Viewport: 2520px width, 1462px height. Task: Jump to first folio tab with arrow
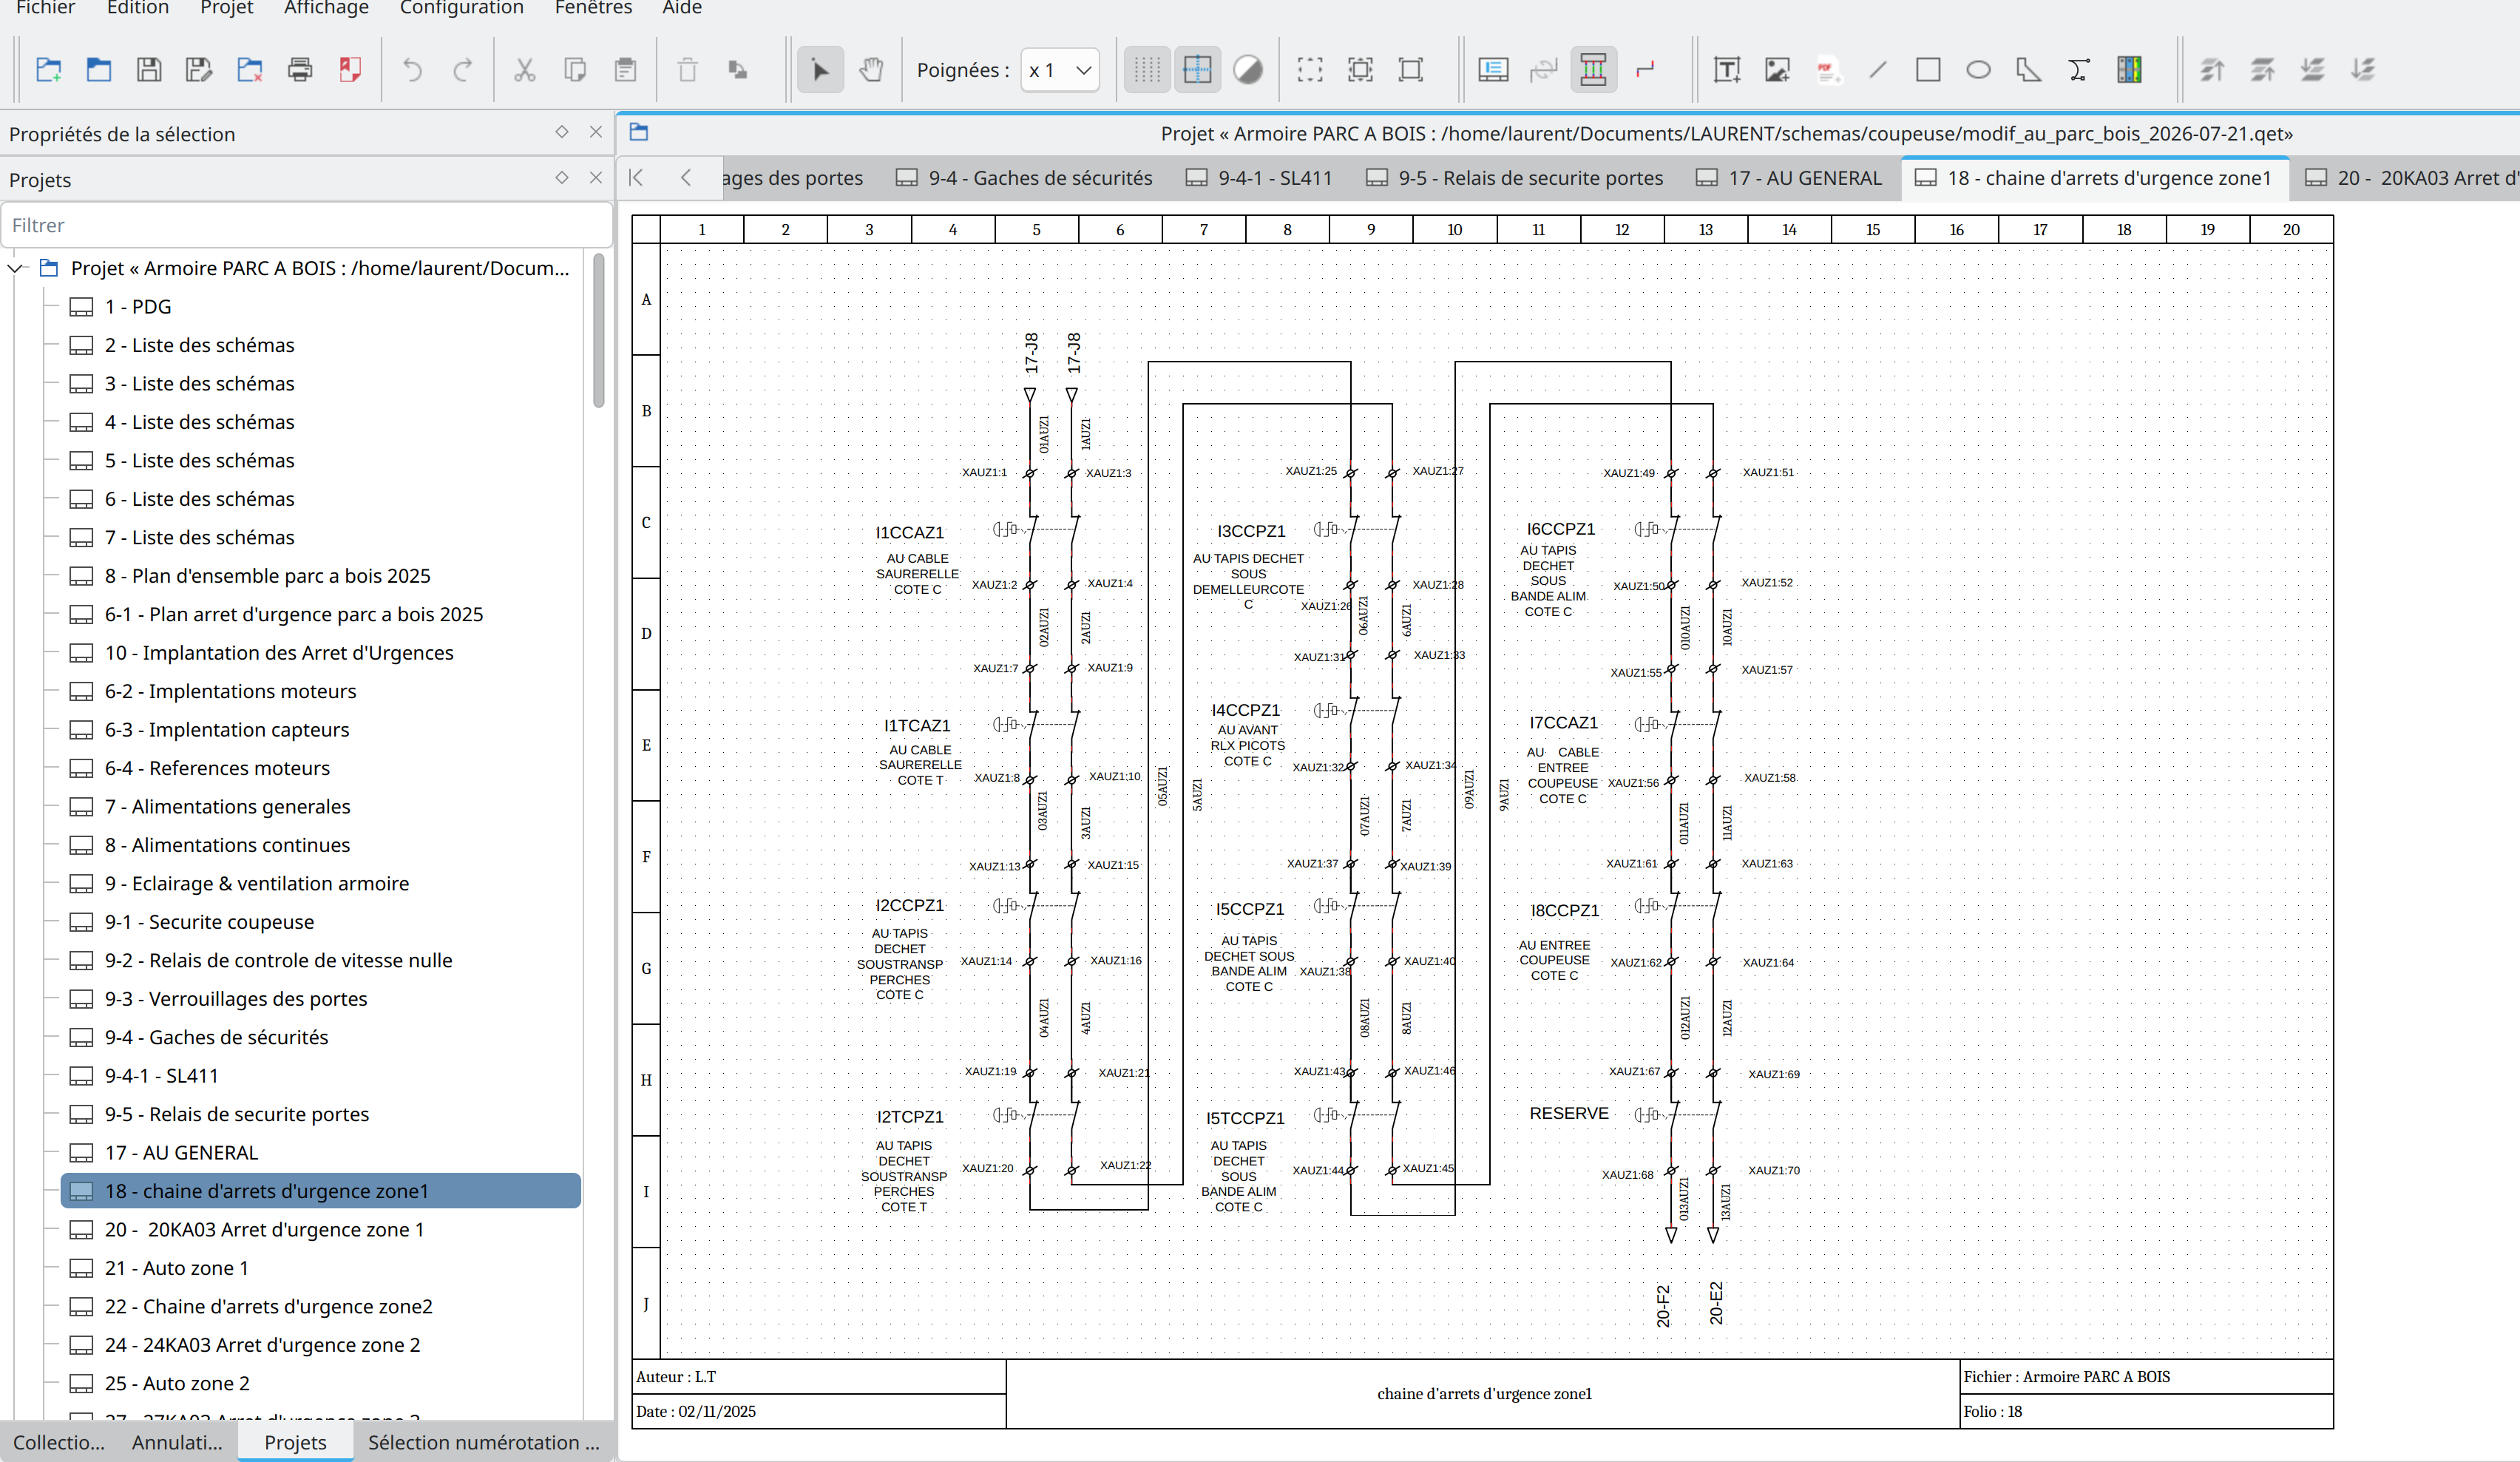[636, 178]
